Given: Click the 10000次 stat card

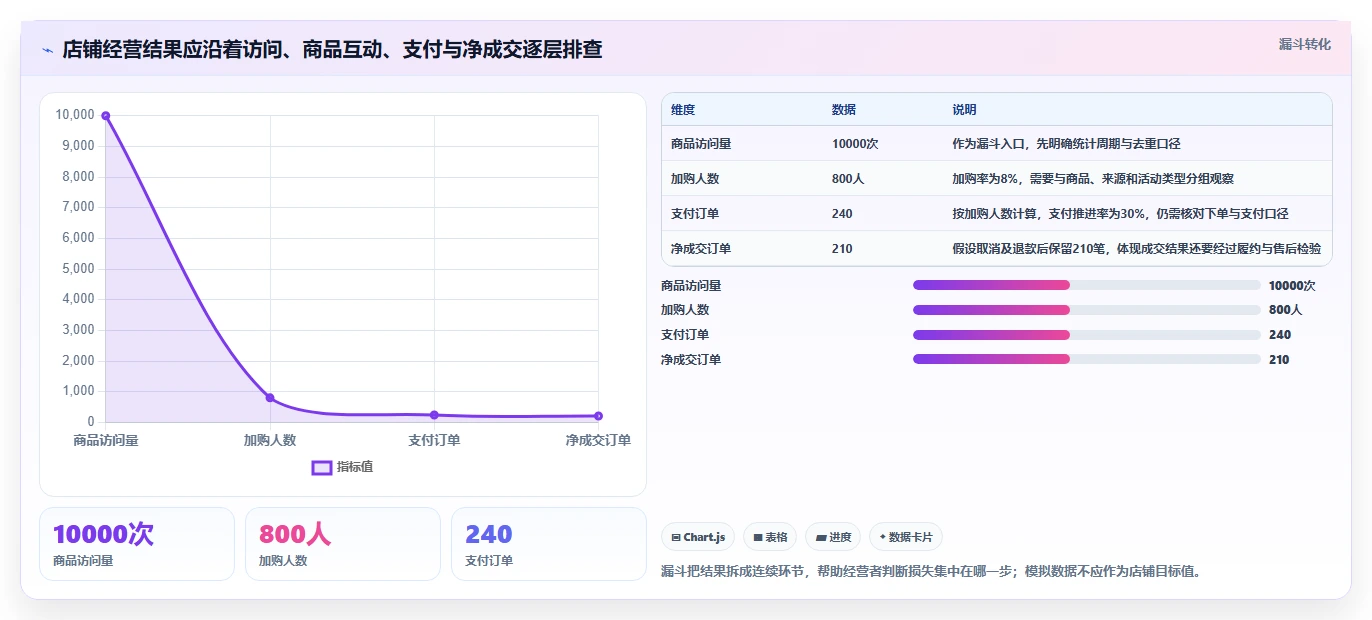Looking at the screenshot, I should (x=137, y=544).
